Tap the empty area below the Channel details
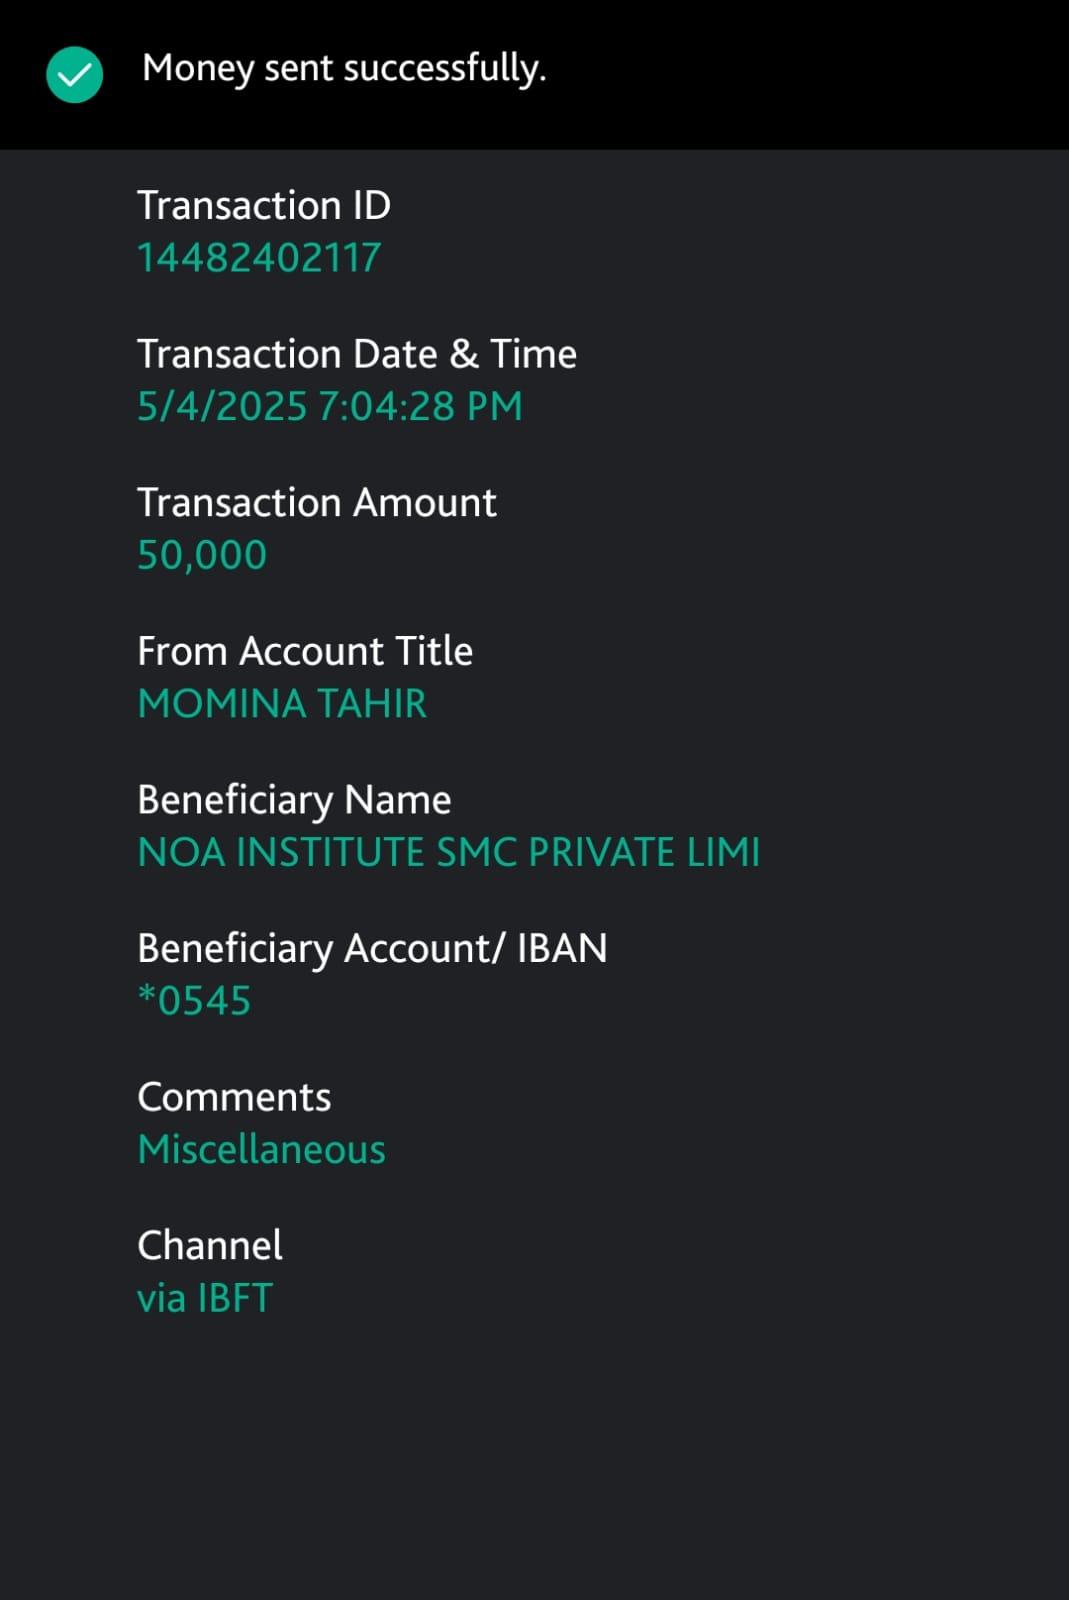1069x1600 pixels. tap(534, 1460)
